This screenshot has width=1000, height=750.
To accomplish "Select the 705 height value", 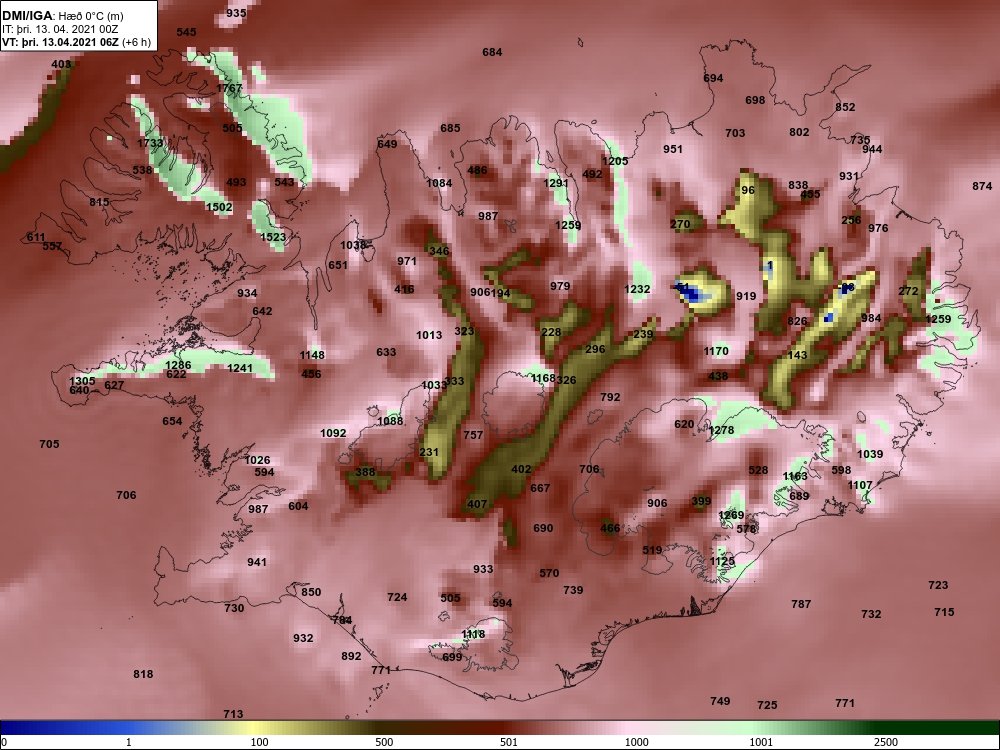I will pos(49,443).
